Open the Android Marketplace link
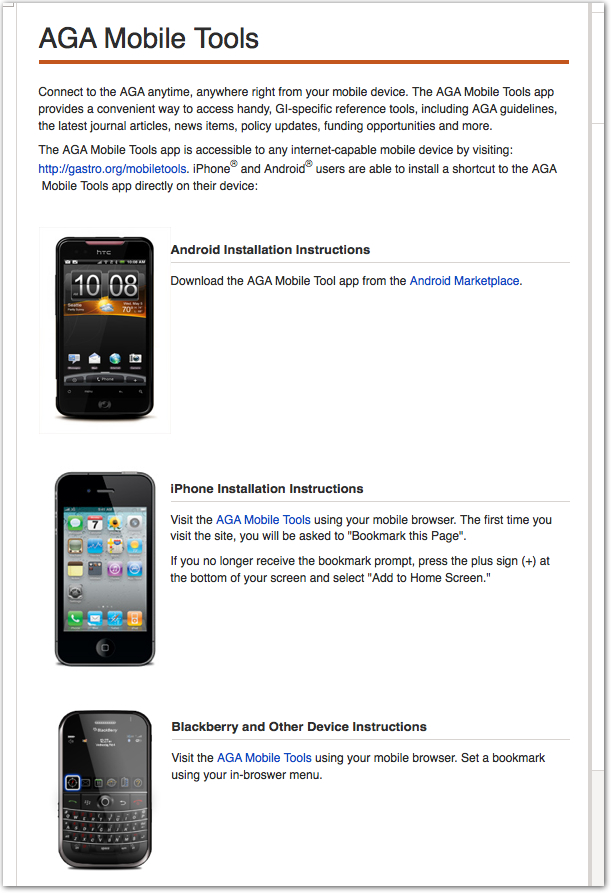Image resolution: width=611 pixels, height=893 pixels. point(464,281)
